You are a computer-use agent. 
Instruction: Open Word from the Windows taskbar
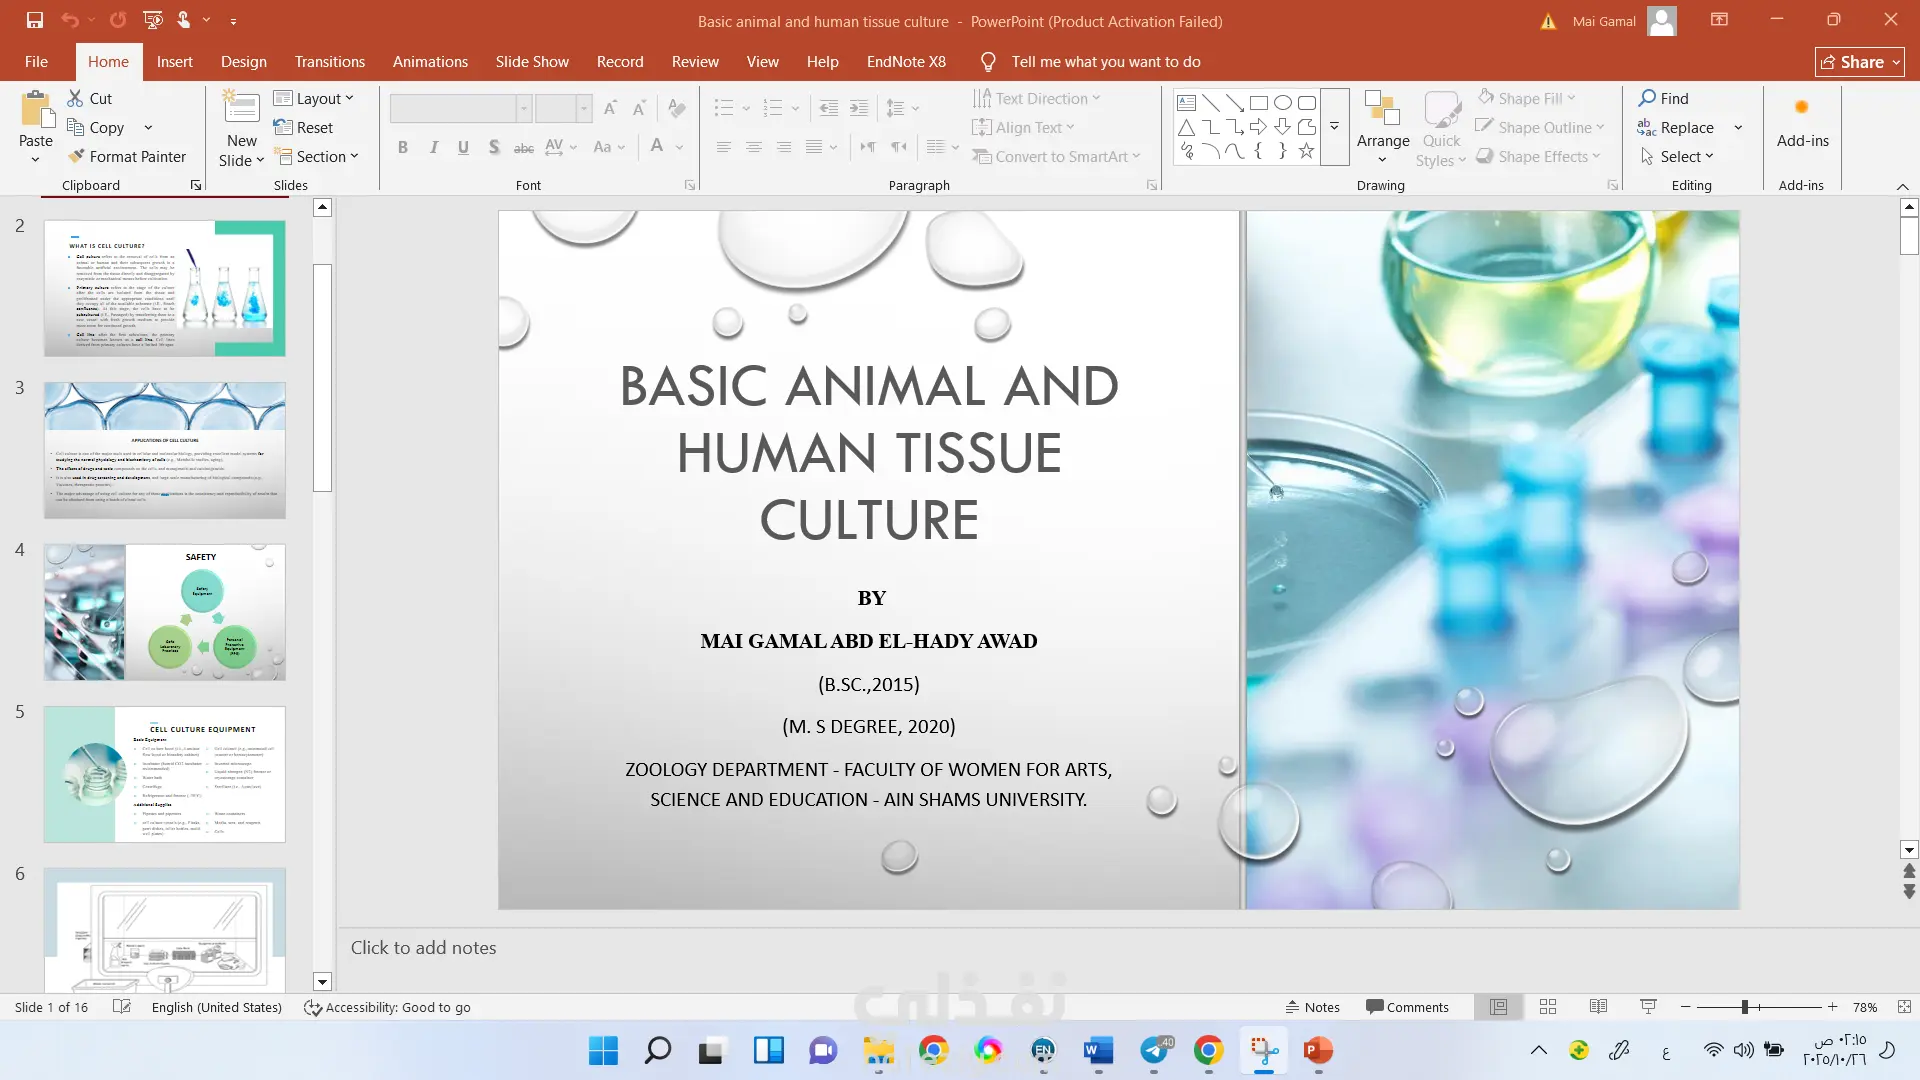pos(1097,1050)
